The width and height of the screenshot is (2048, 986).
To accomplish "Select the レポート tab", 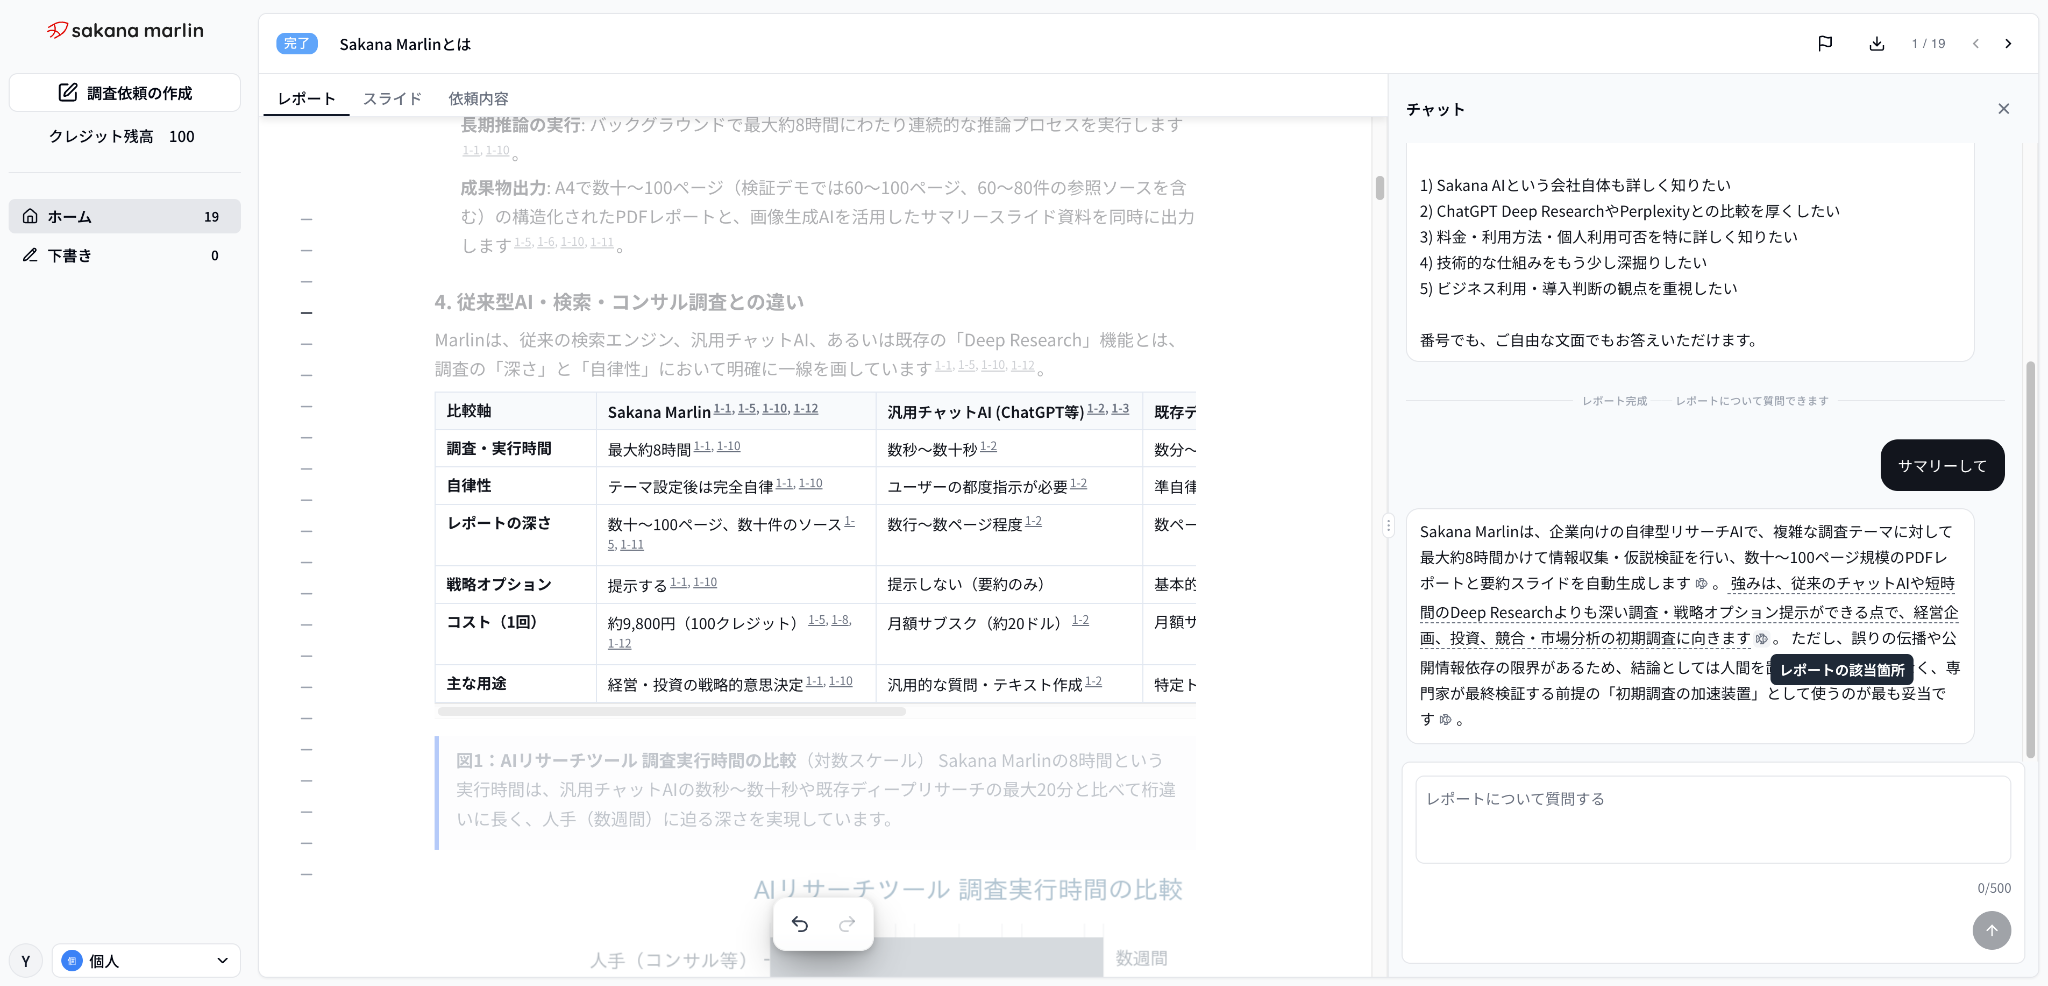I will coord(306,98).
